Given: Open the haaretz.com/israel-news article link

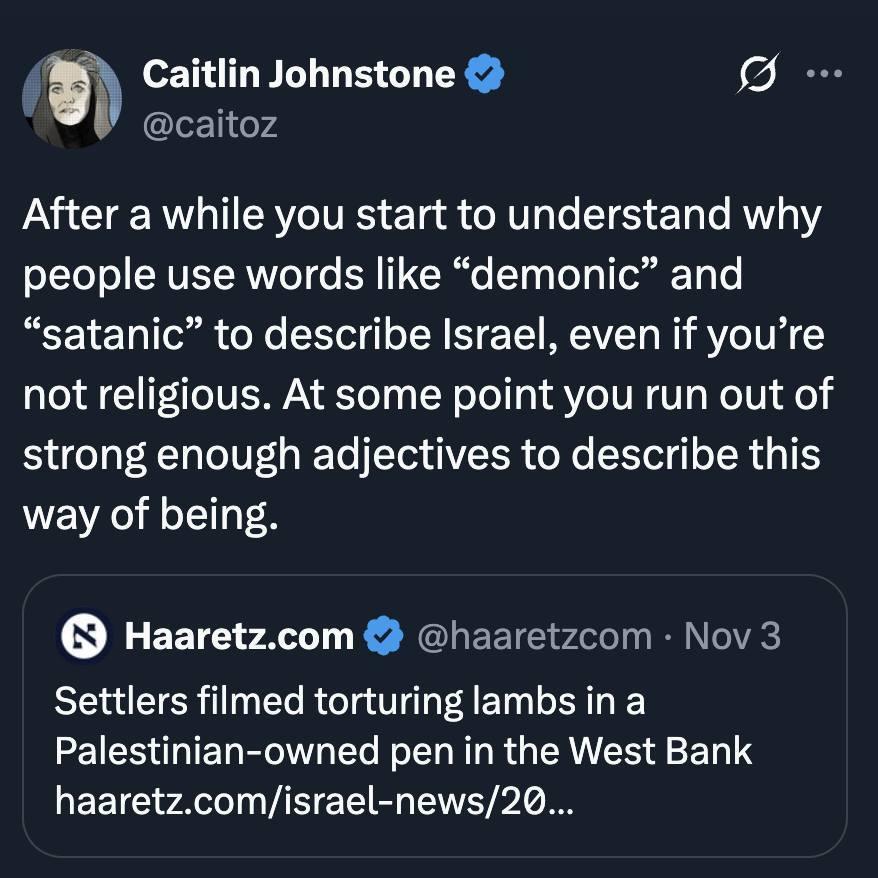Looking at the screenshot, I should coord(314,799).
